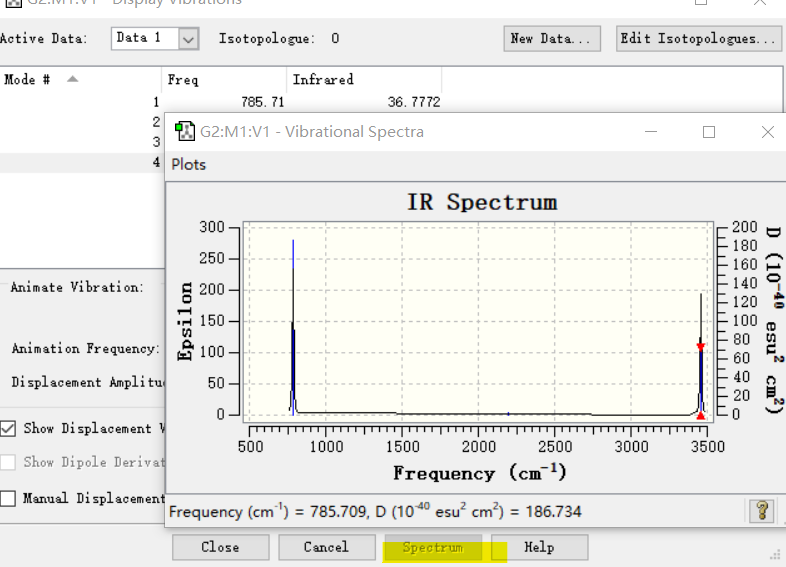Minimize the Vibrational Spectra window
Image resolution: width=786 pixels, height=567 pixels.
click(x=651, y=132)
